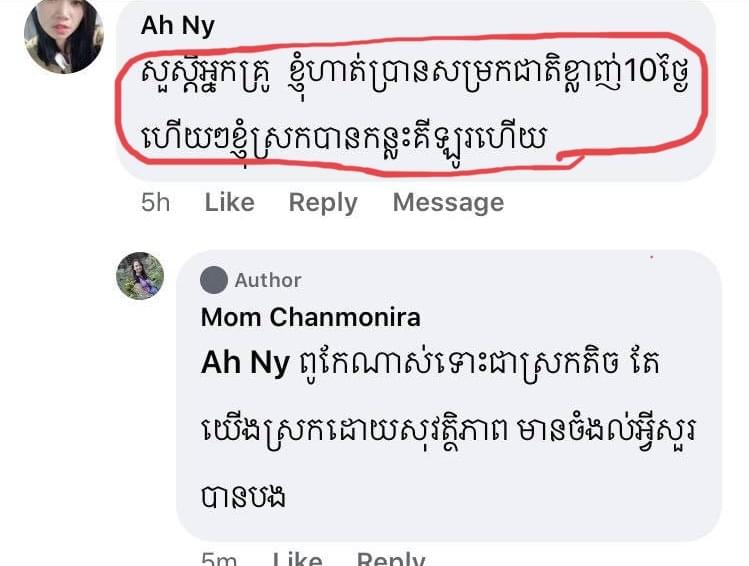Click the 5m timestamp
The image size is (749, 566).
pyautogui.click(x=219, y=560)
